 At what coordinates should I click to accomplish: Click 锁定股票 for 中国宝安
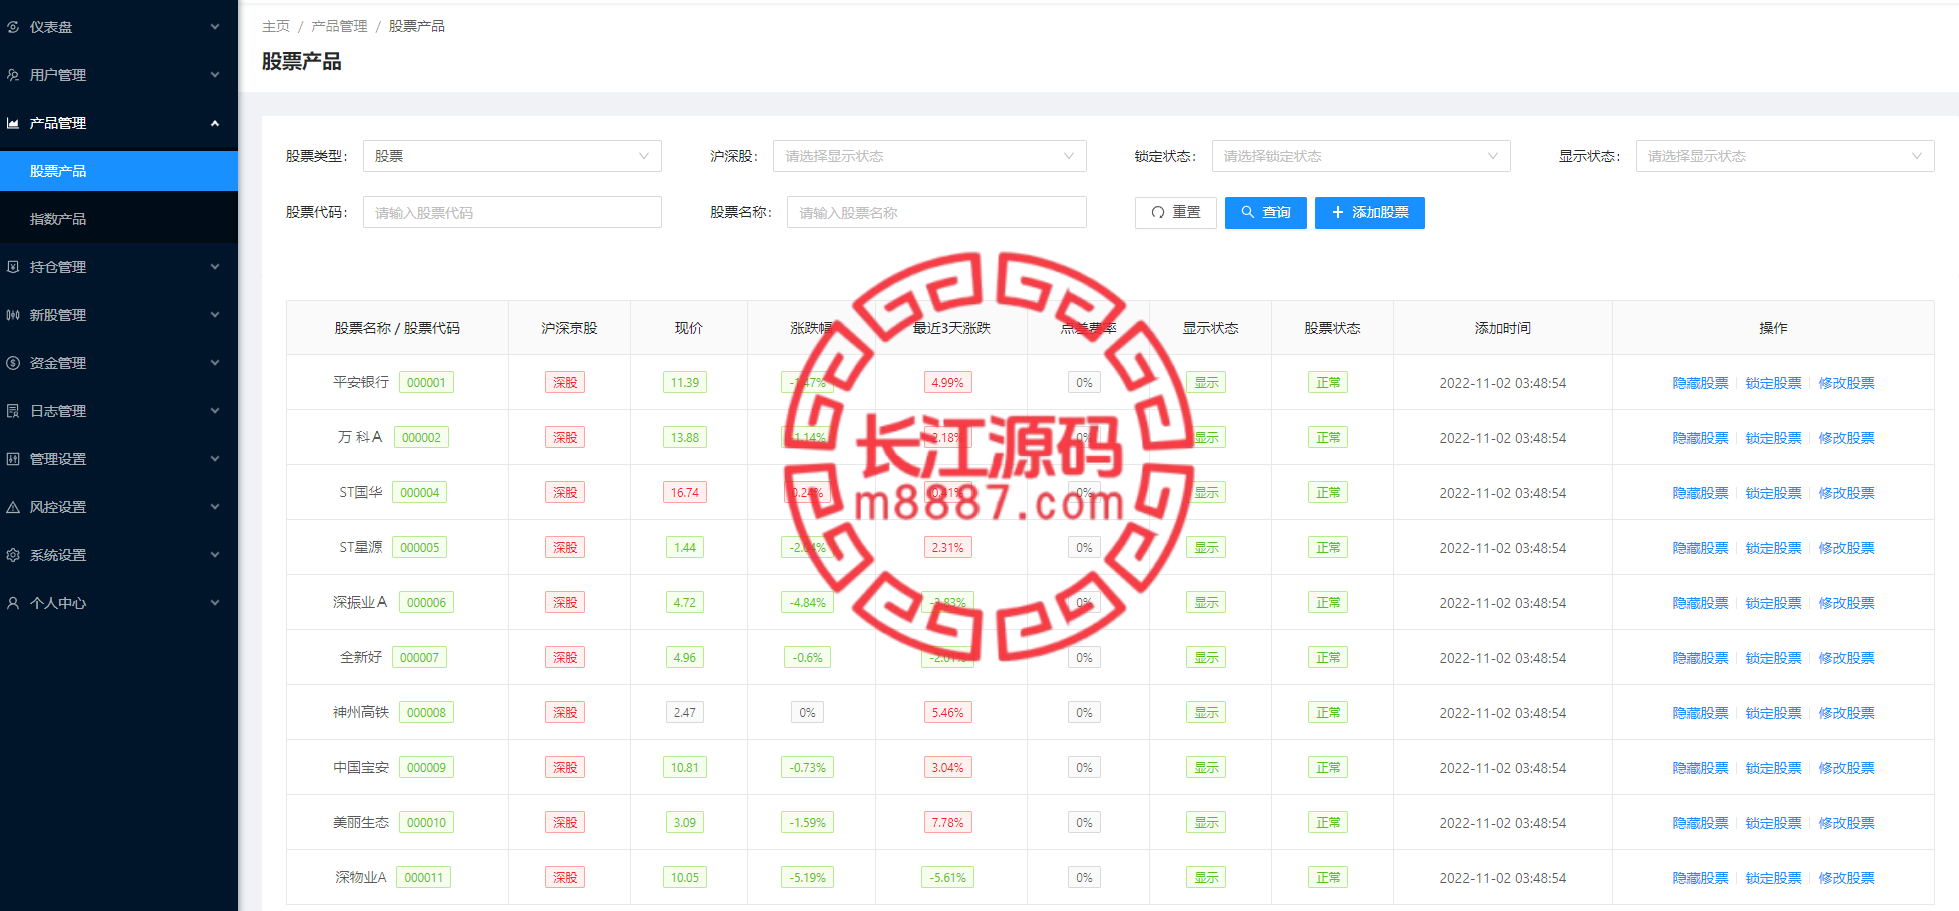click(1773, 768)
